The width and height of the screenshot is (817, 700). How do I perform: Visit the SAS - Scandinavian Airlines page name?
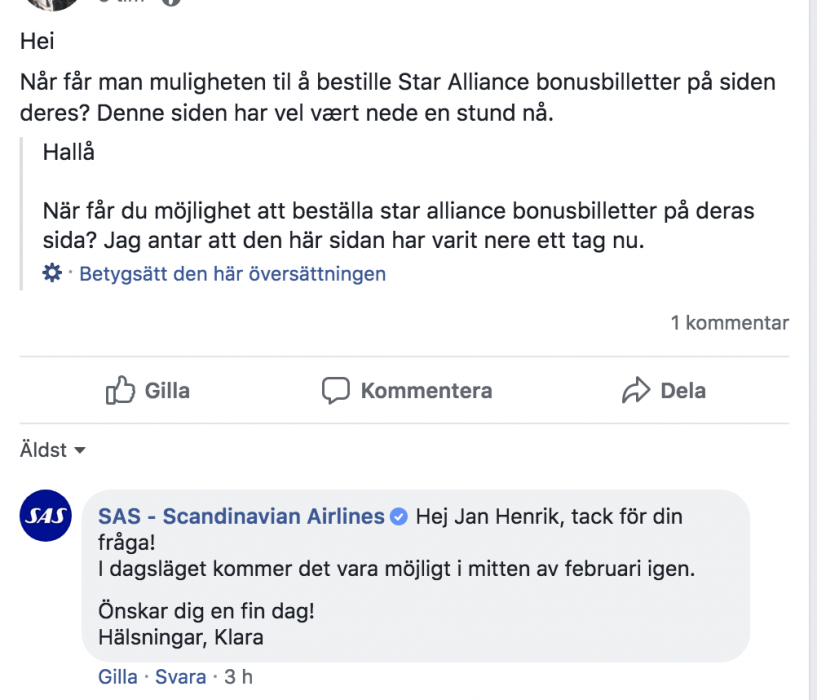[241, 517]
